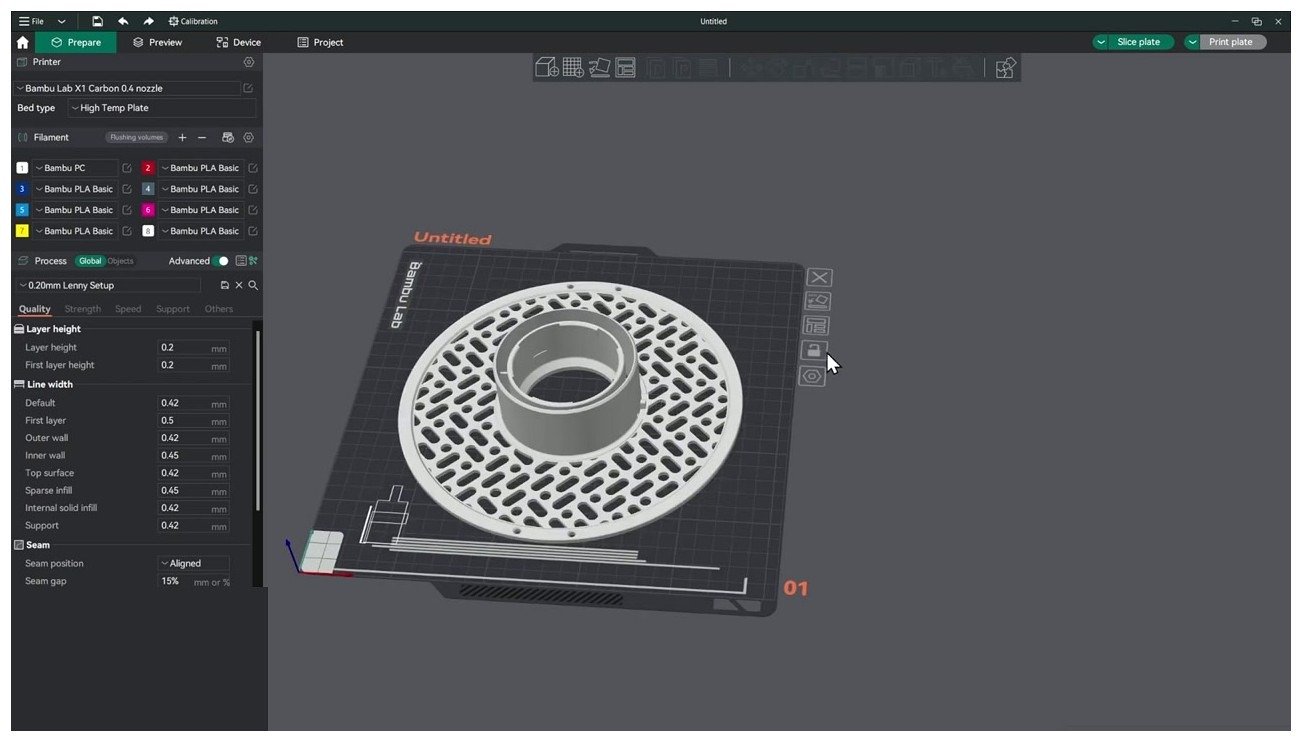Click the Assembly view puzzle icon
1302x742 pixels.
click(x=1006, y=67)
